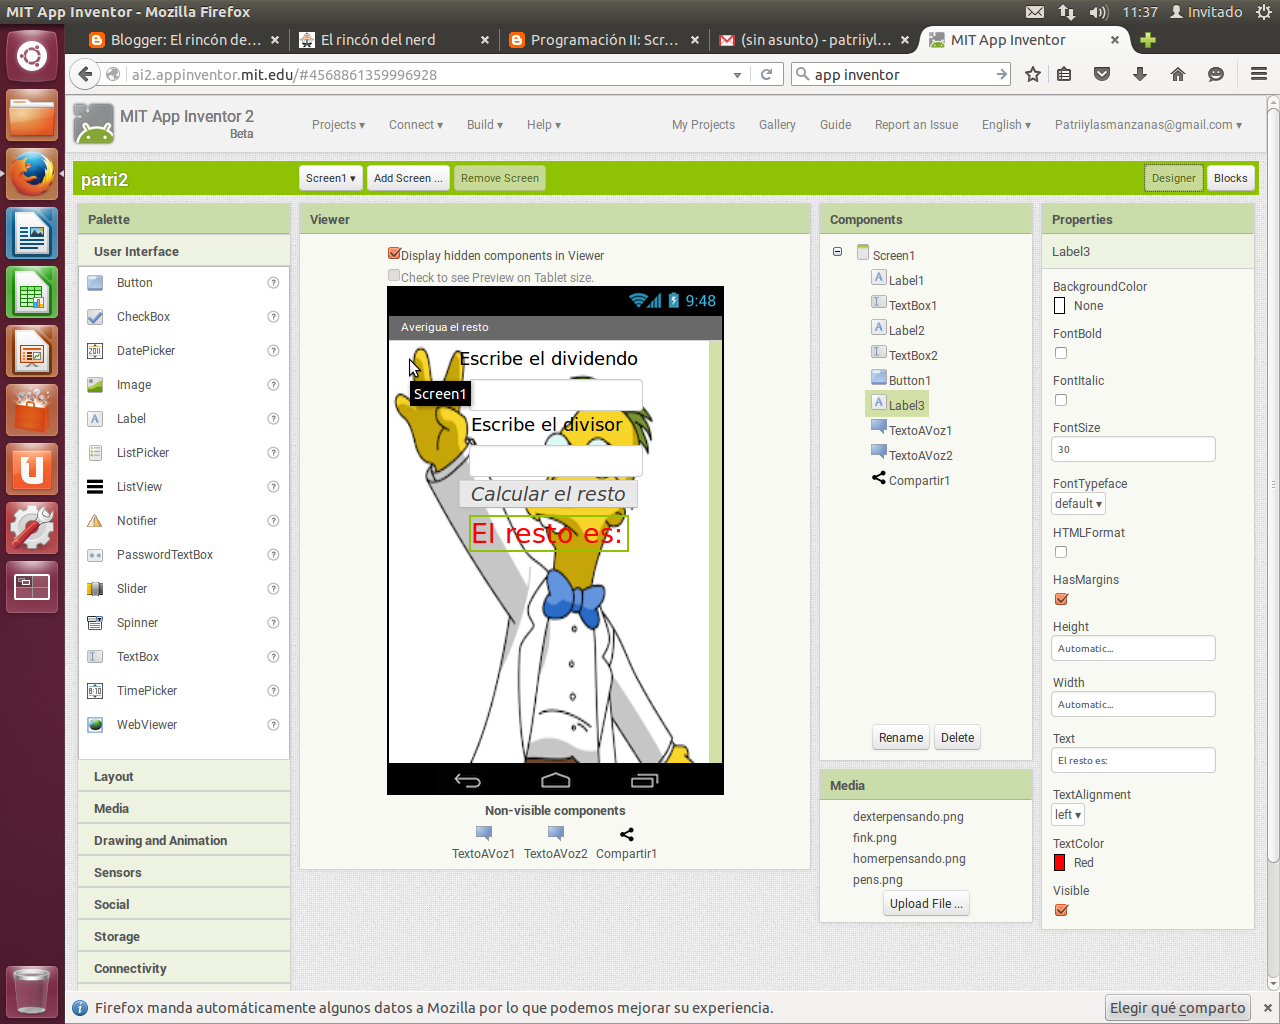Toggle the FontBold property for Label3
The image size is (1280, 1024).
(x=1060, y=352)
